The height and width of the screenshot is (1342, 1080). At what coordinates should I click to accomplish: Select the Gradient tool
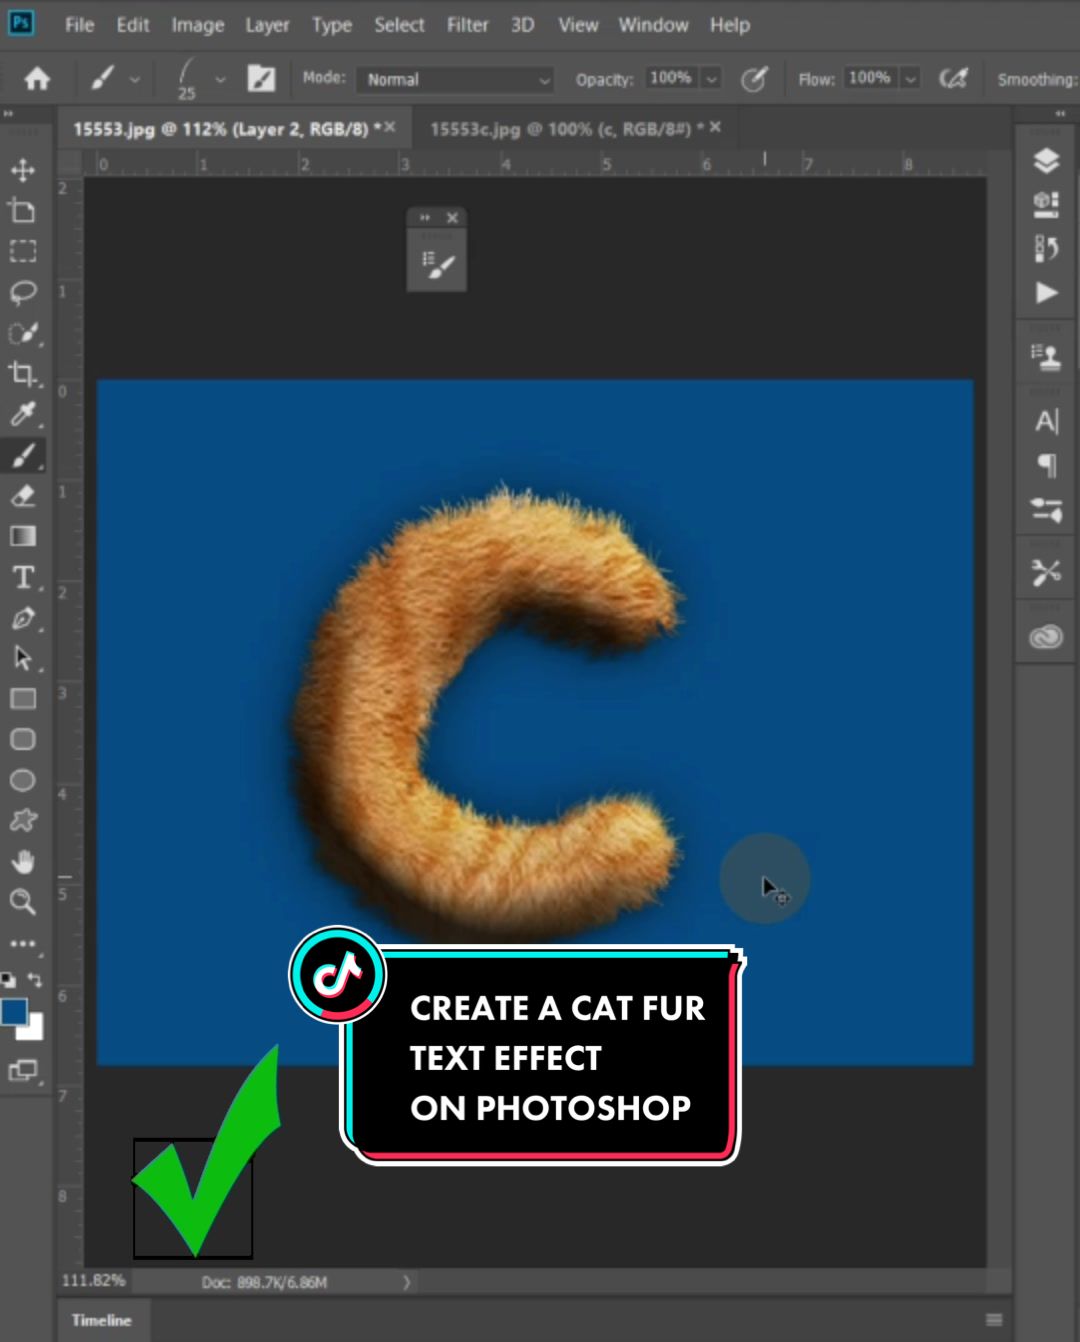pos(23,536)
